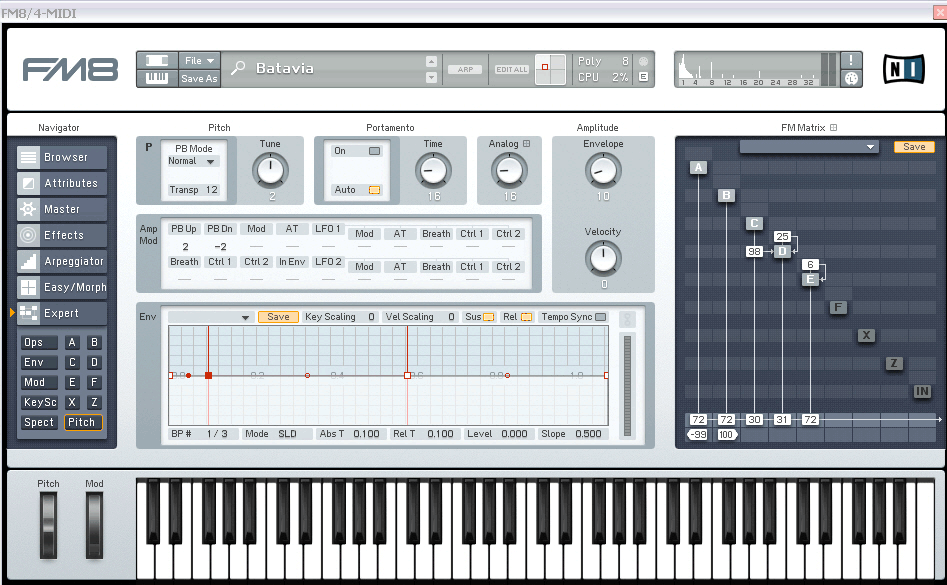Image resolution: width=947 pixels, height=585 pixels.
Task: Open the Spect expert tab
Action: (x=39, y=423)
